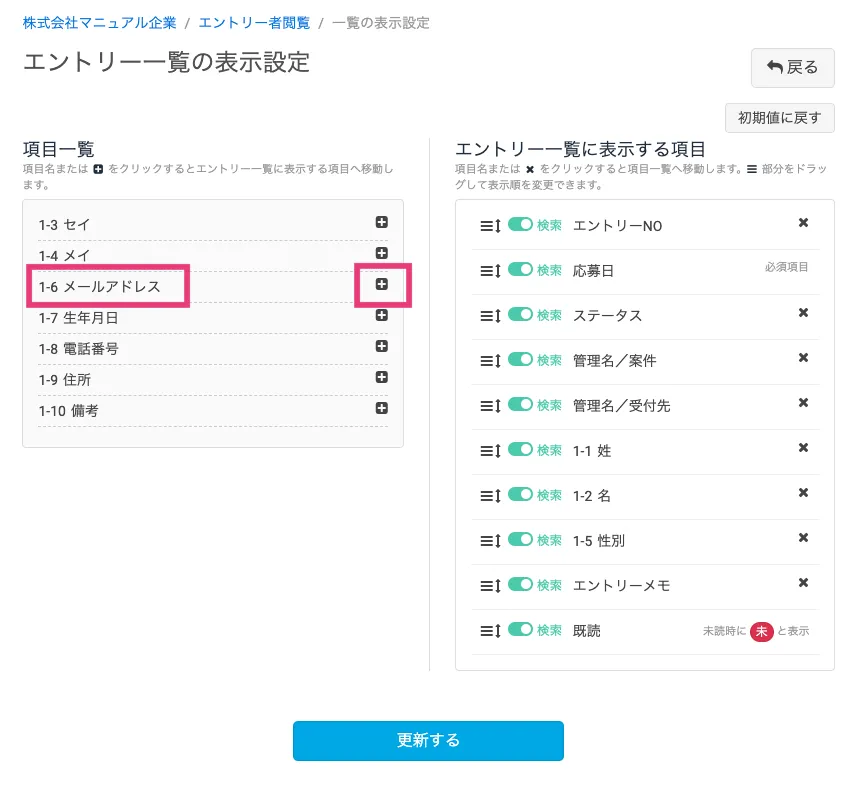Select the 1-7 生年月日 item name

(78, 318)
